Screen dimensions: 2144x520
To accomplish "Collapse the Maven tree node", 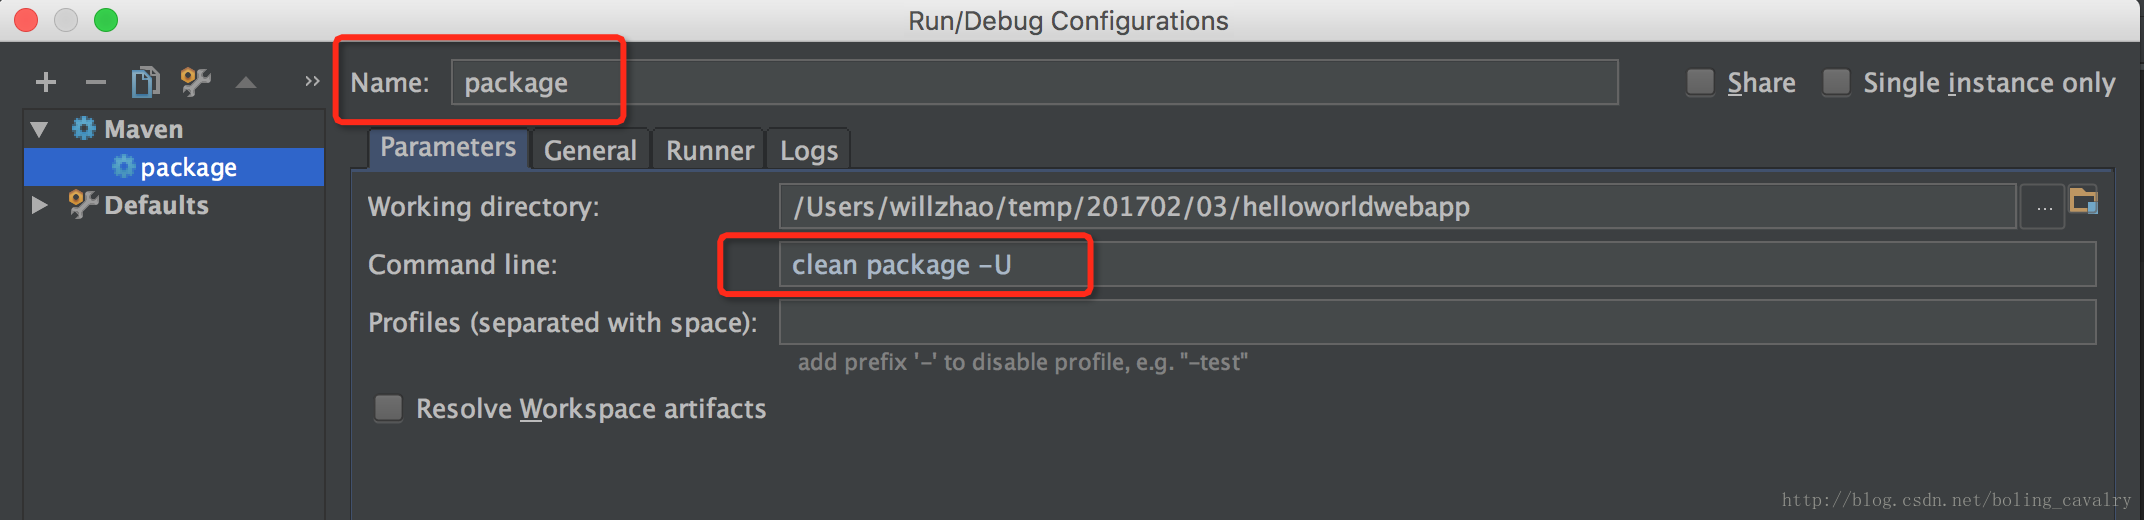I will pos(40,129).
